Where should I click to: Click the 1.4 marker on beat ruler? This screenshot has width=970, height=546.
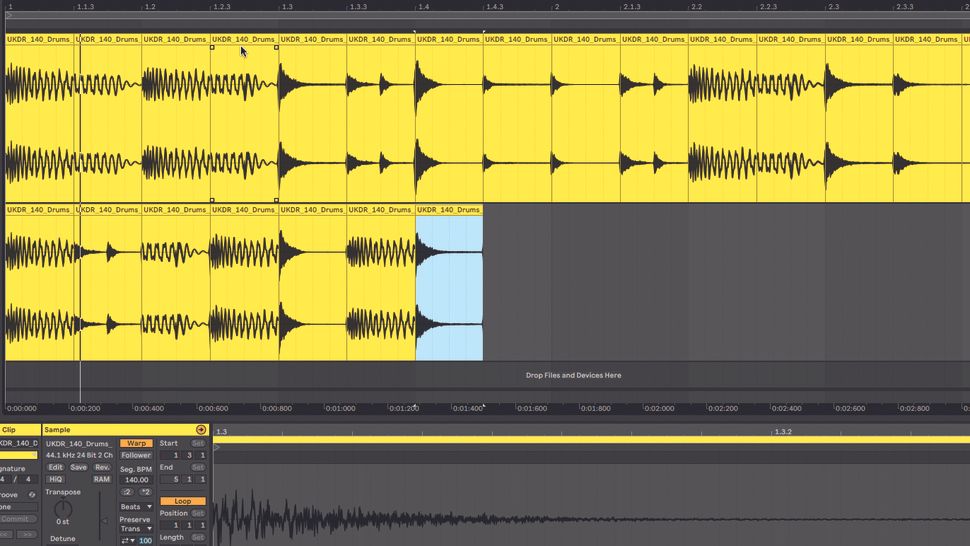tap(423, 7)
